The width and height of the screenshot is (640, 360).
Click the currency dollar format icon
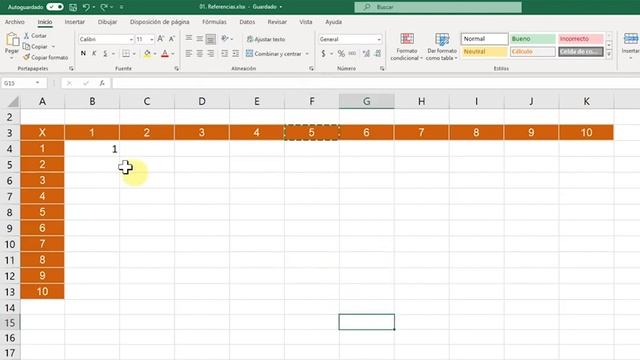tap(323, 53)
